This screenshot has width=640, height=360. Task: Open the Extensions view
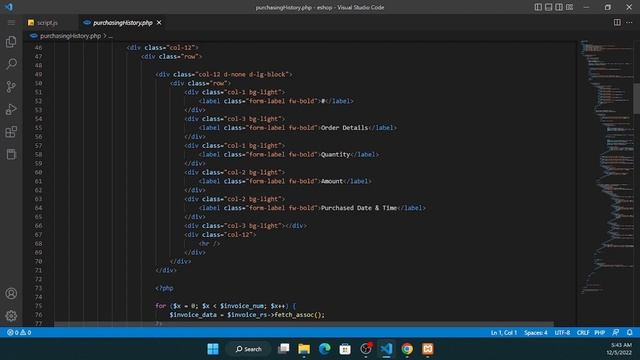11,132
